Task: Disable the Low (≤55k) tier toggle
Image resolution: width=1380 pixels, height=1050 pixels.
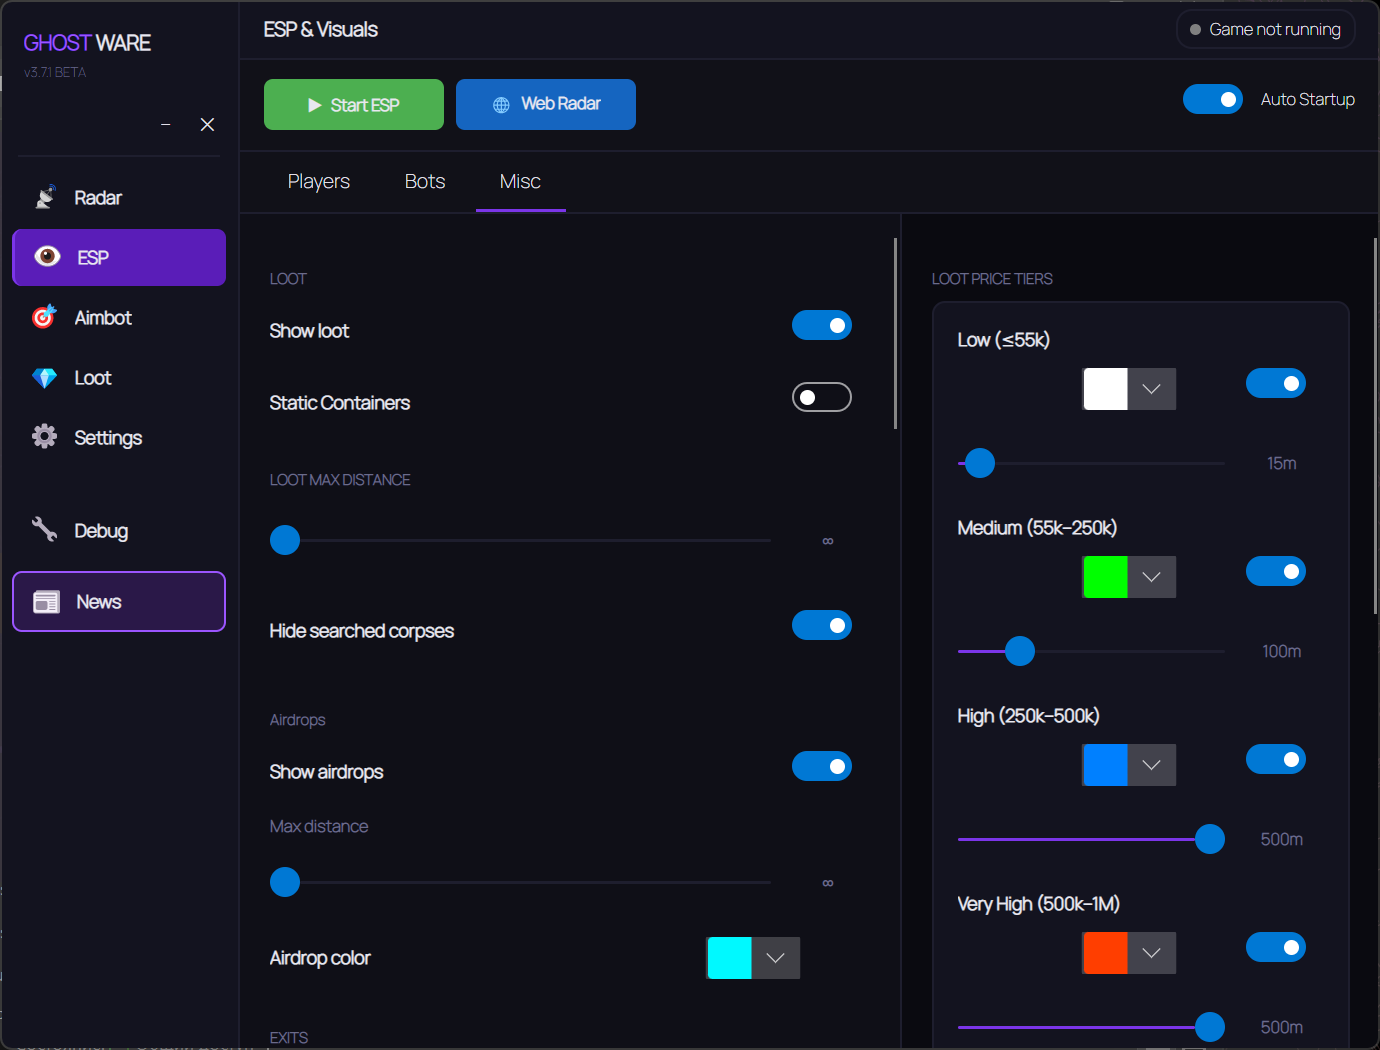Action: 1276,383
